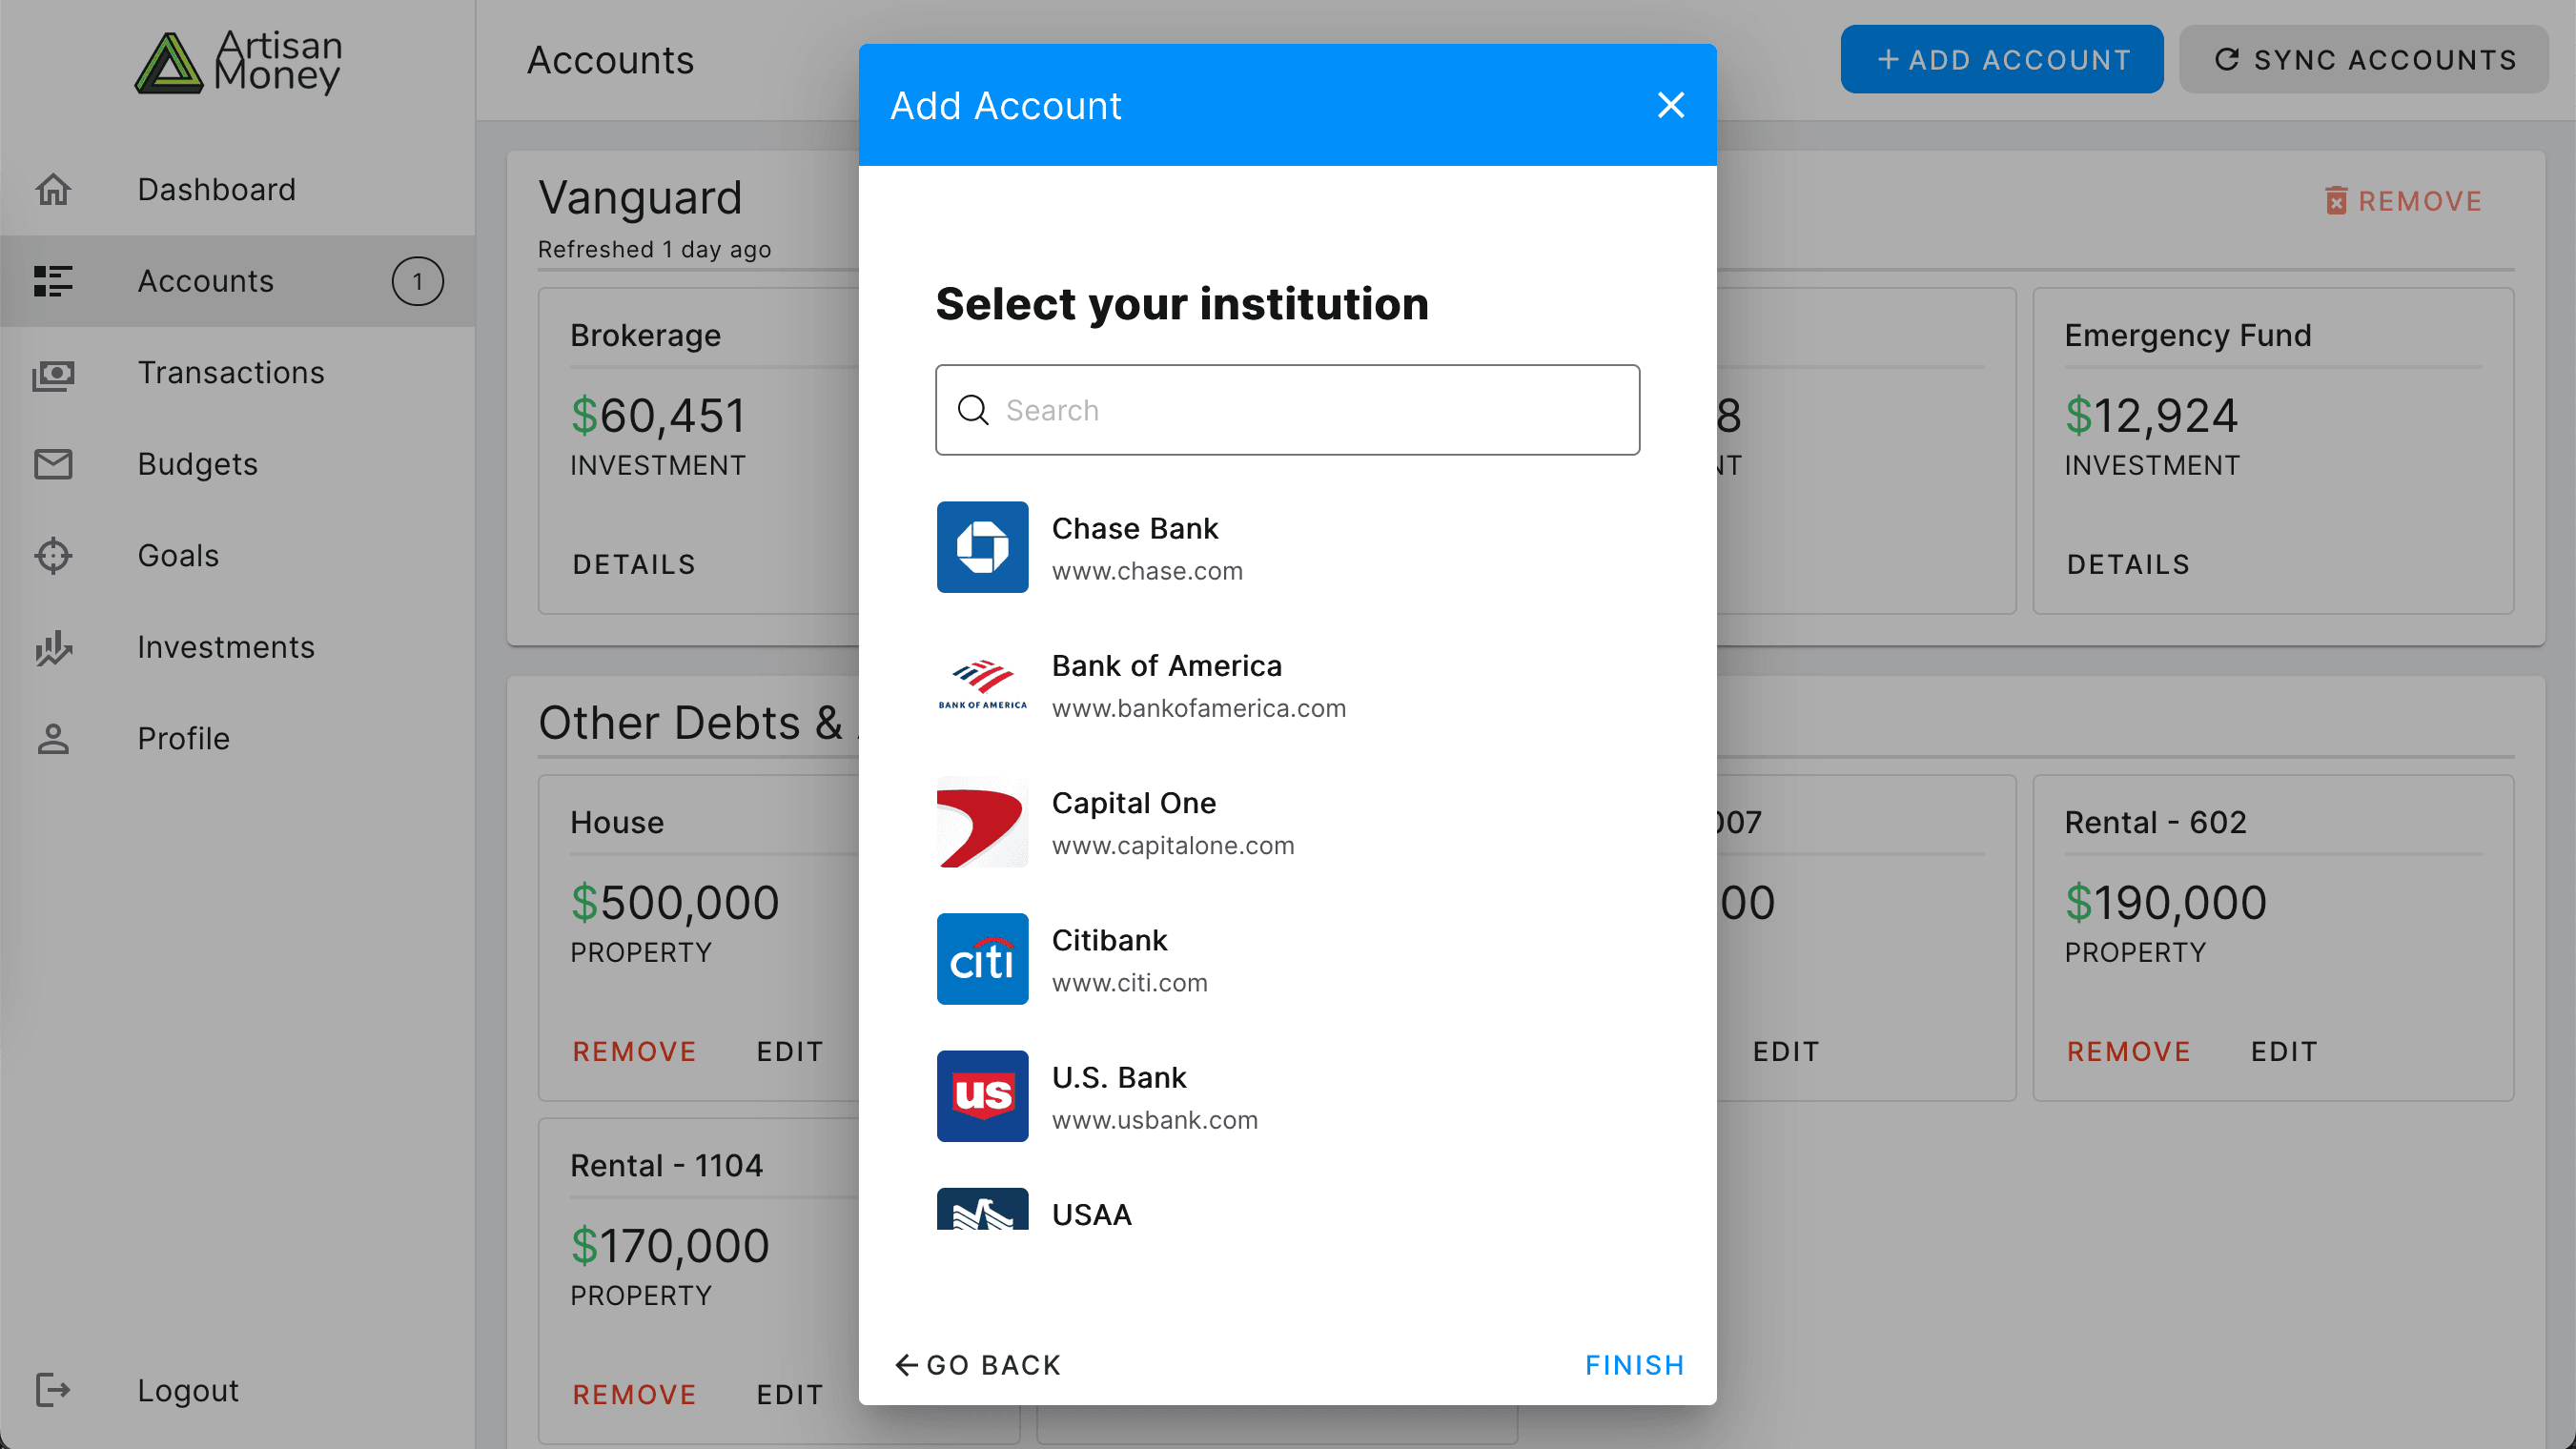Click the U.S. Bank logo
The width and height of the screenshot is (2576, 1449).
click(982, 1096)
